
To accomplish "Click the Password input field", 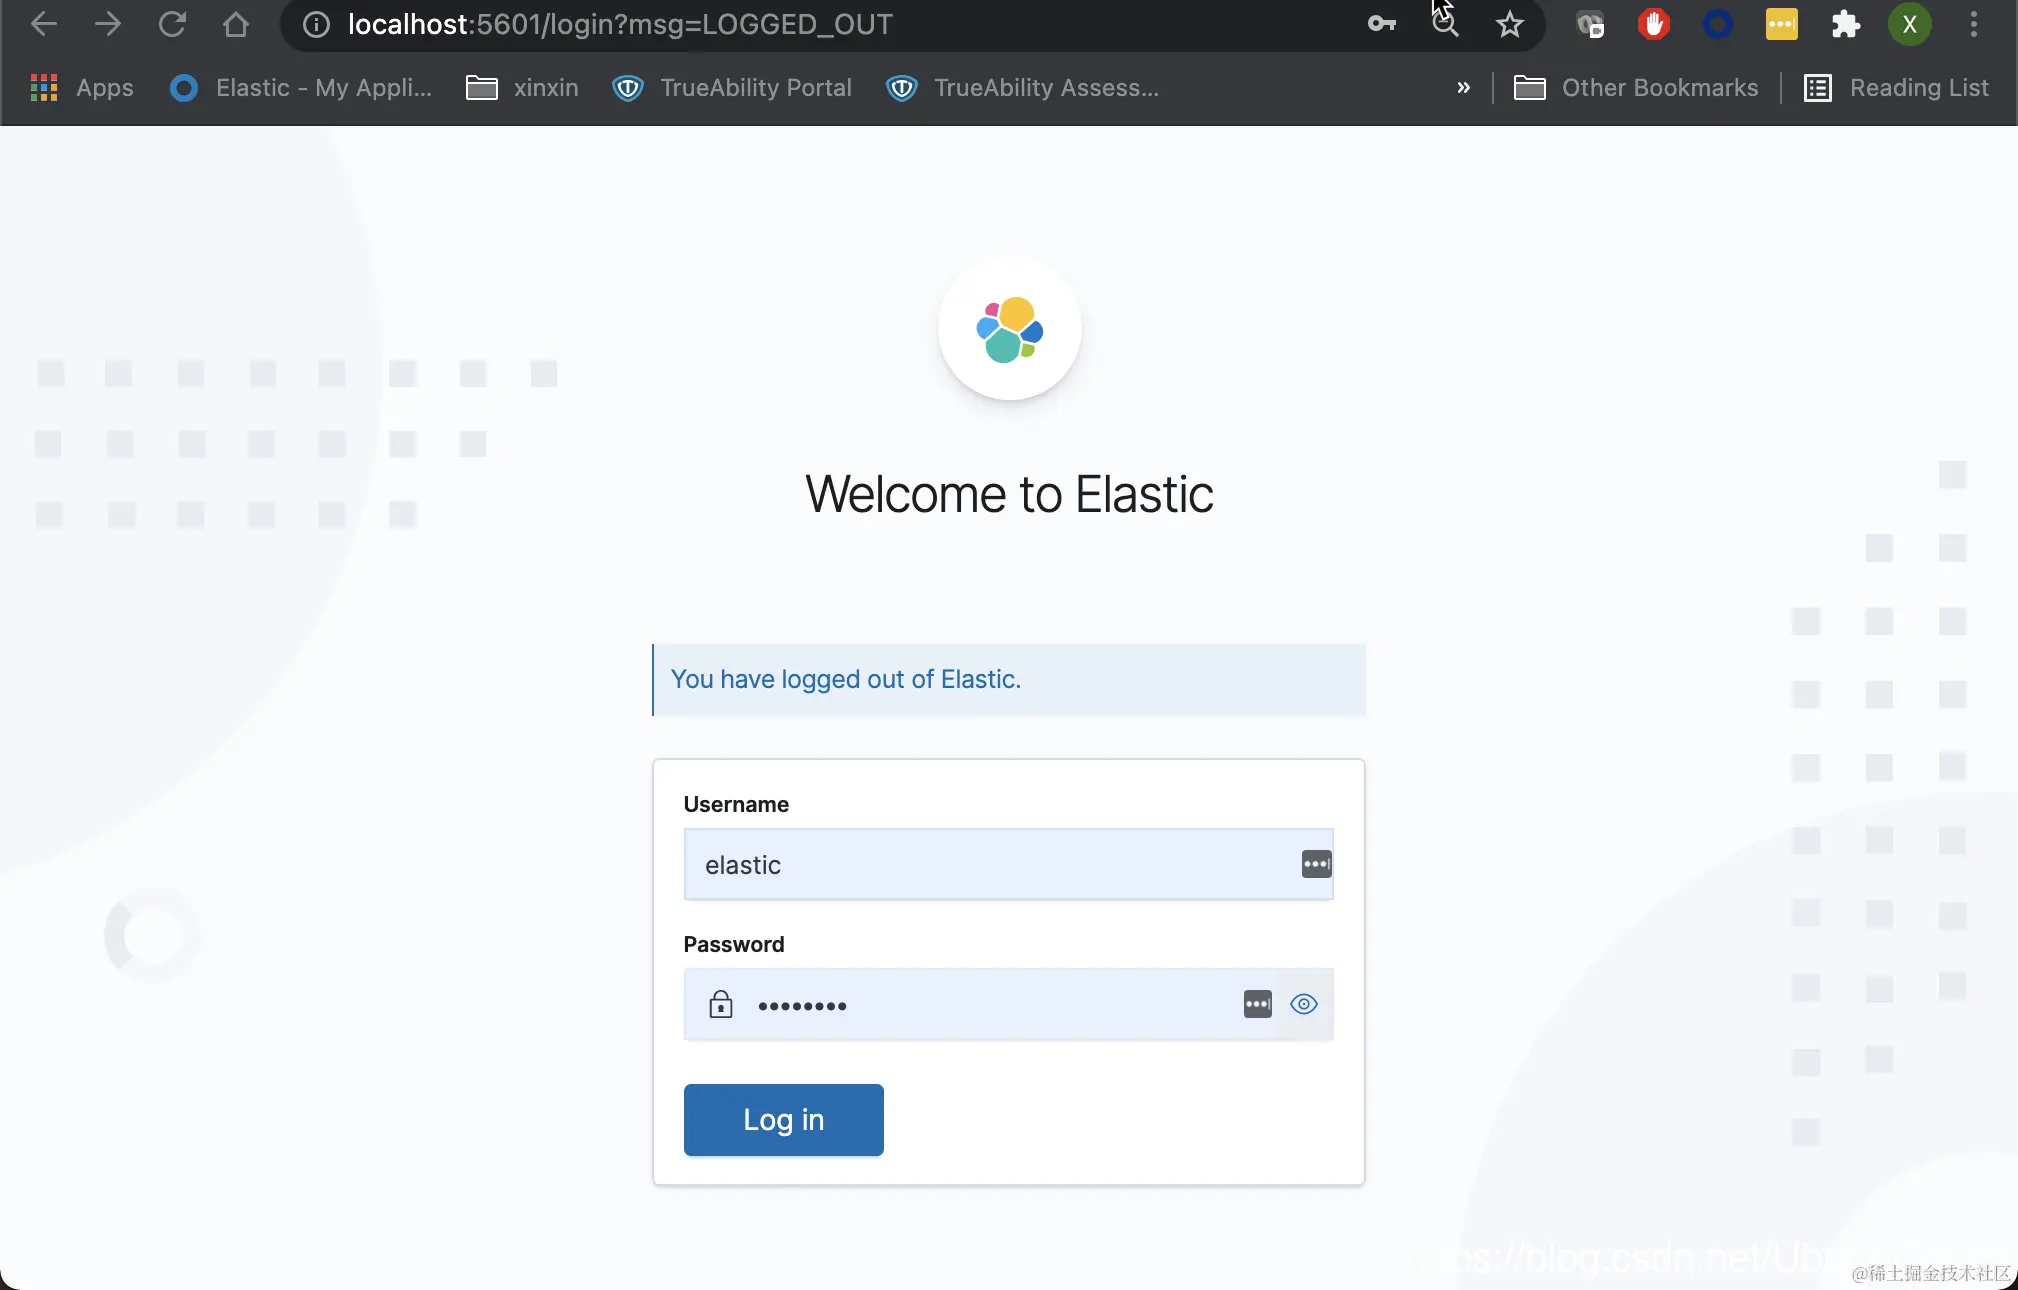I will [x=990, y=1004].
